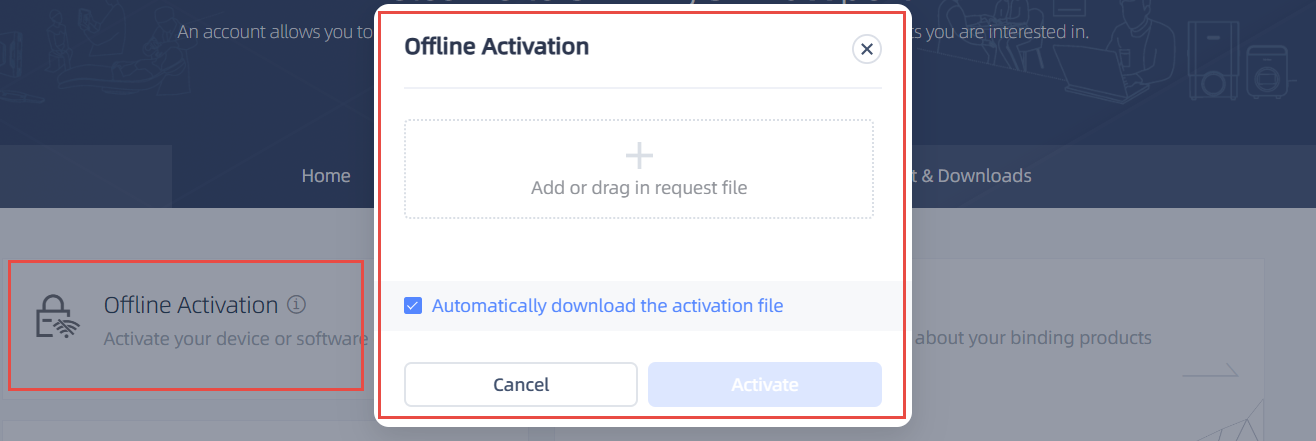Go to the Home tab
This screenshot has width=1316, height=441.
point(326,176)
